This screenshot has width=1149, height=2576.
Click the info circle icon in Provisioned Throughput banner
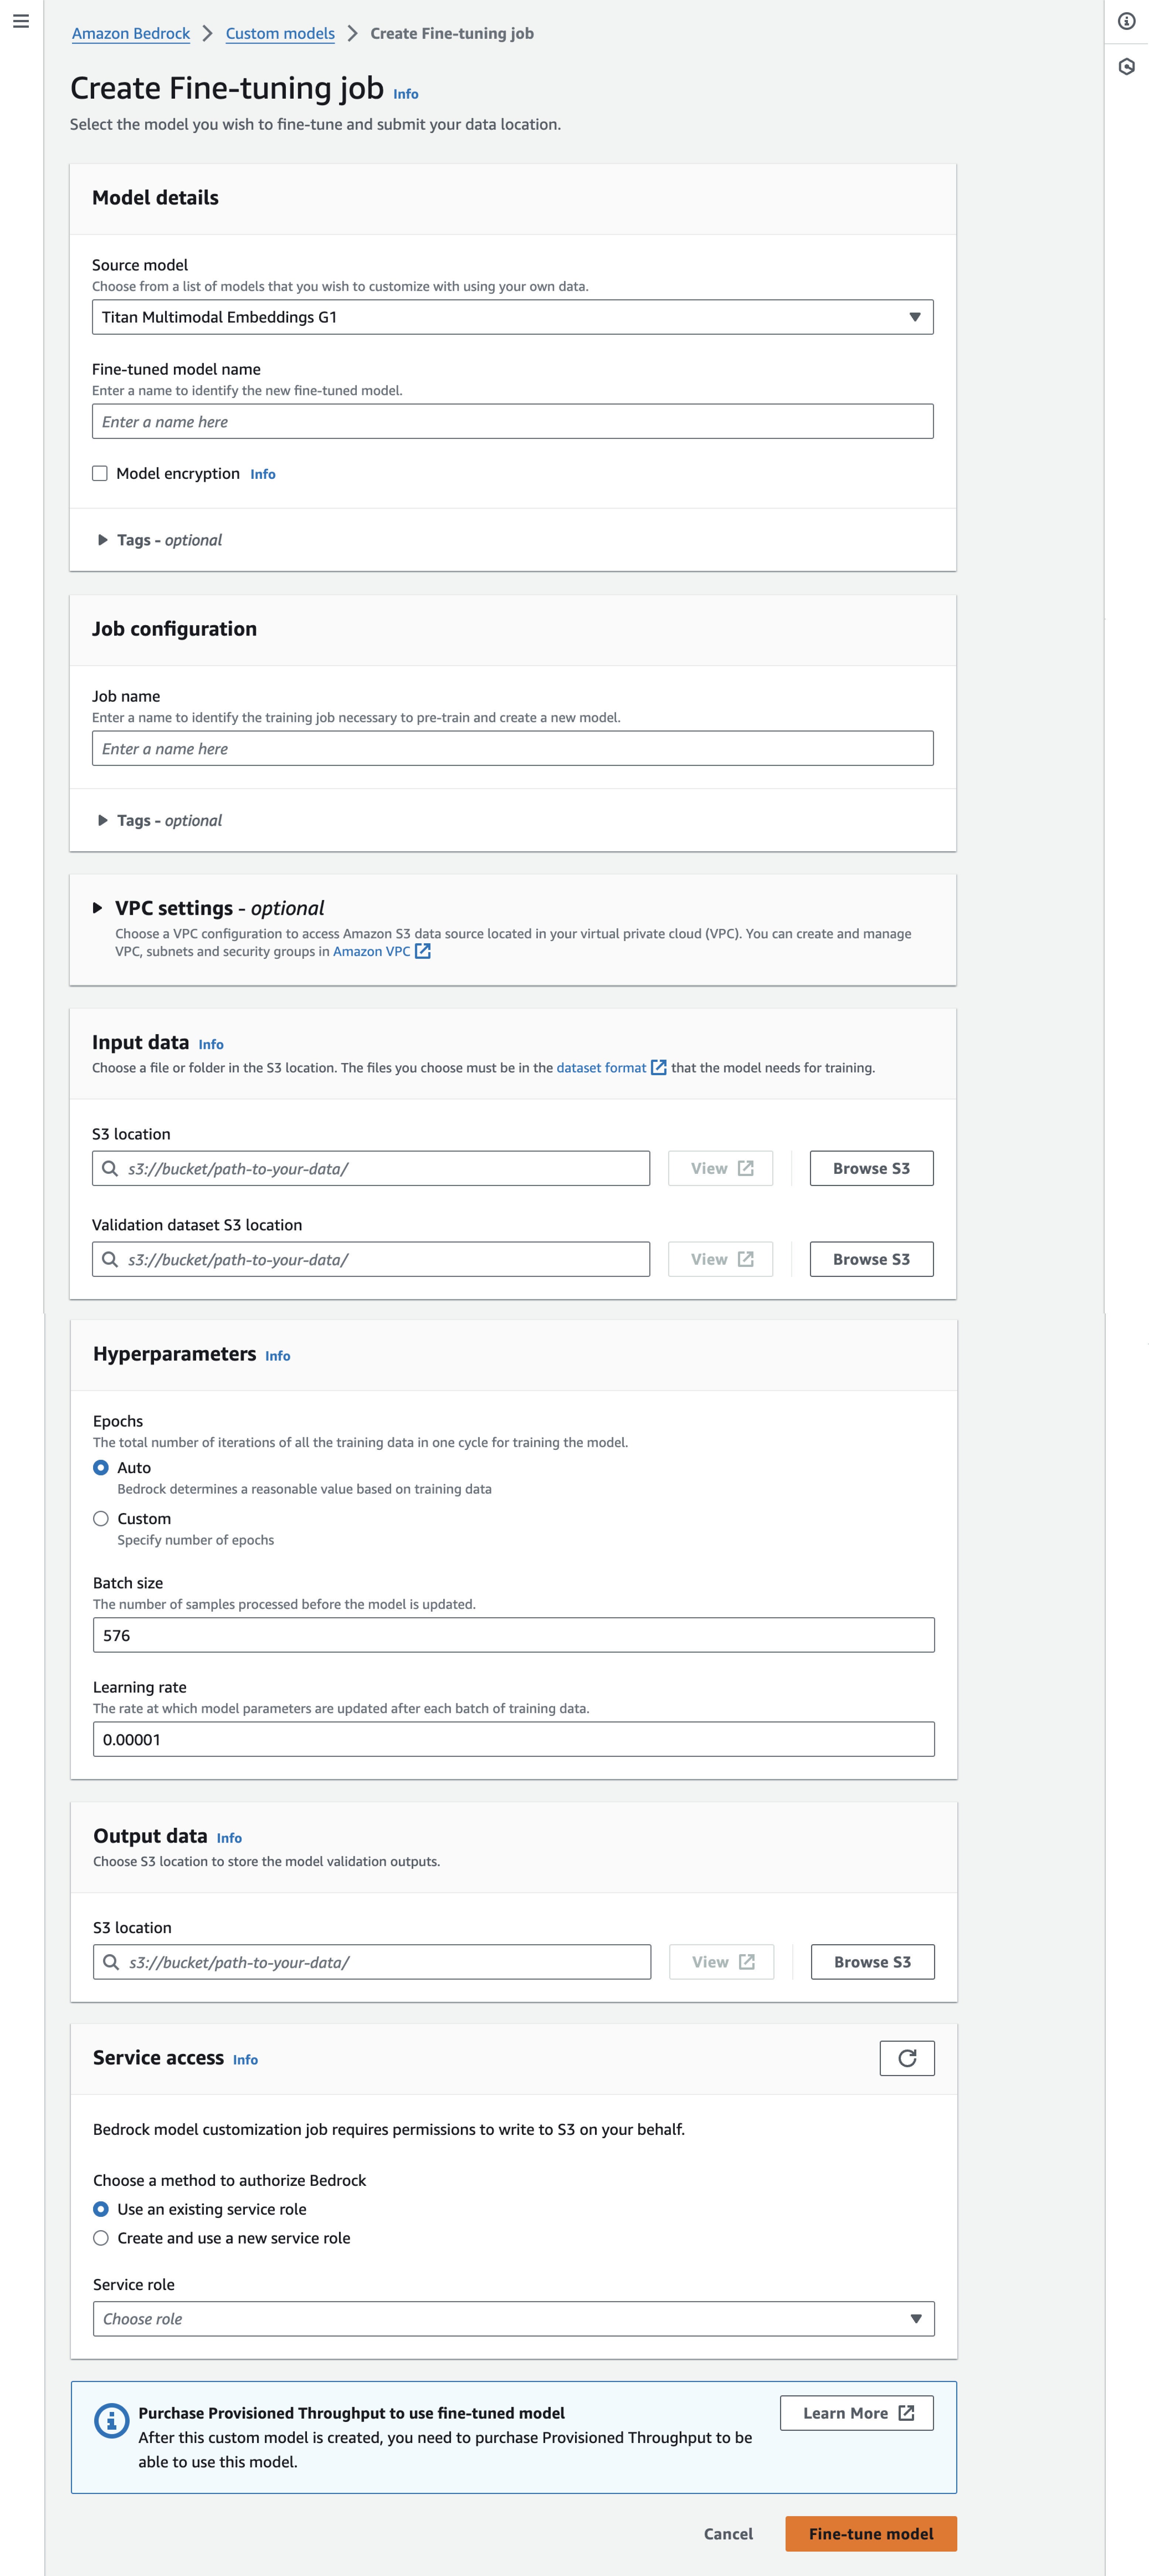click(111, 2421)
